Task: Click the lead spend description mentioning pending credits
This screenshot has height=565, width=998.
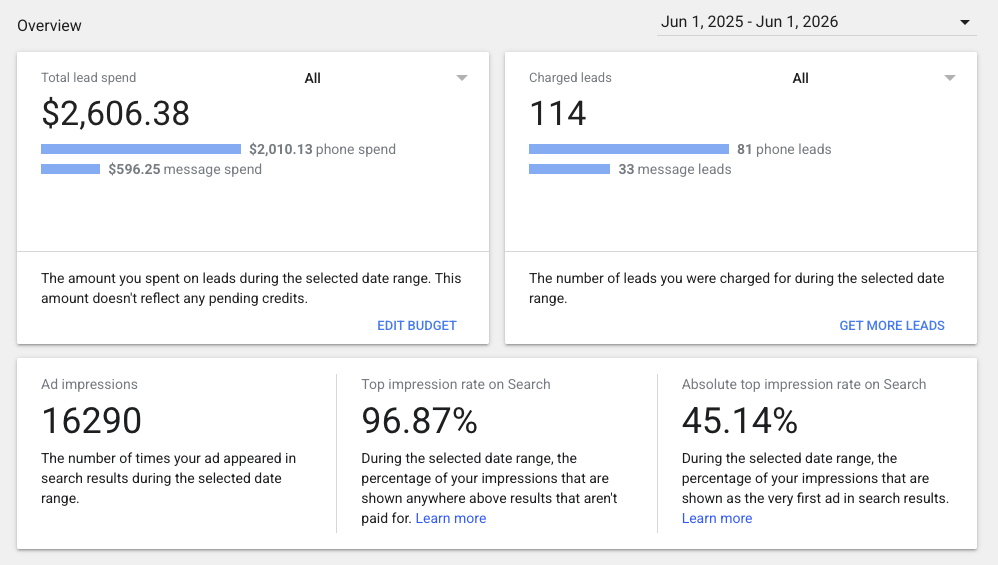Action: tap(251, 288)
